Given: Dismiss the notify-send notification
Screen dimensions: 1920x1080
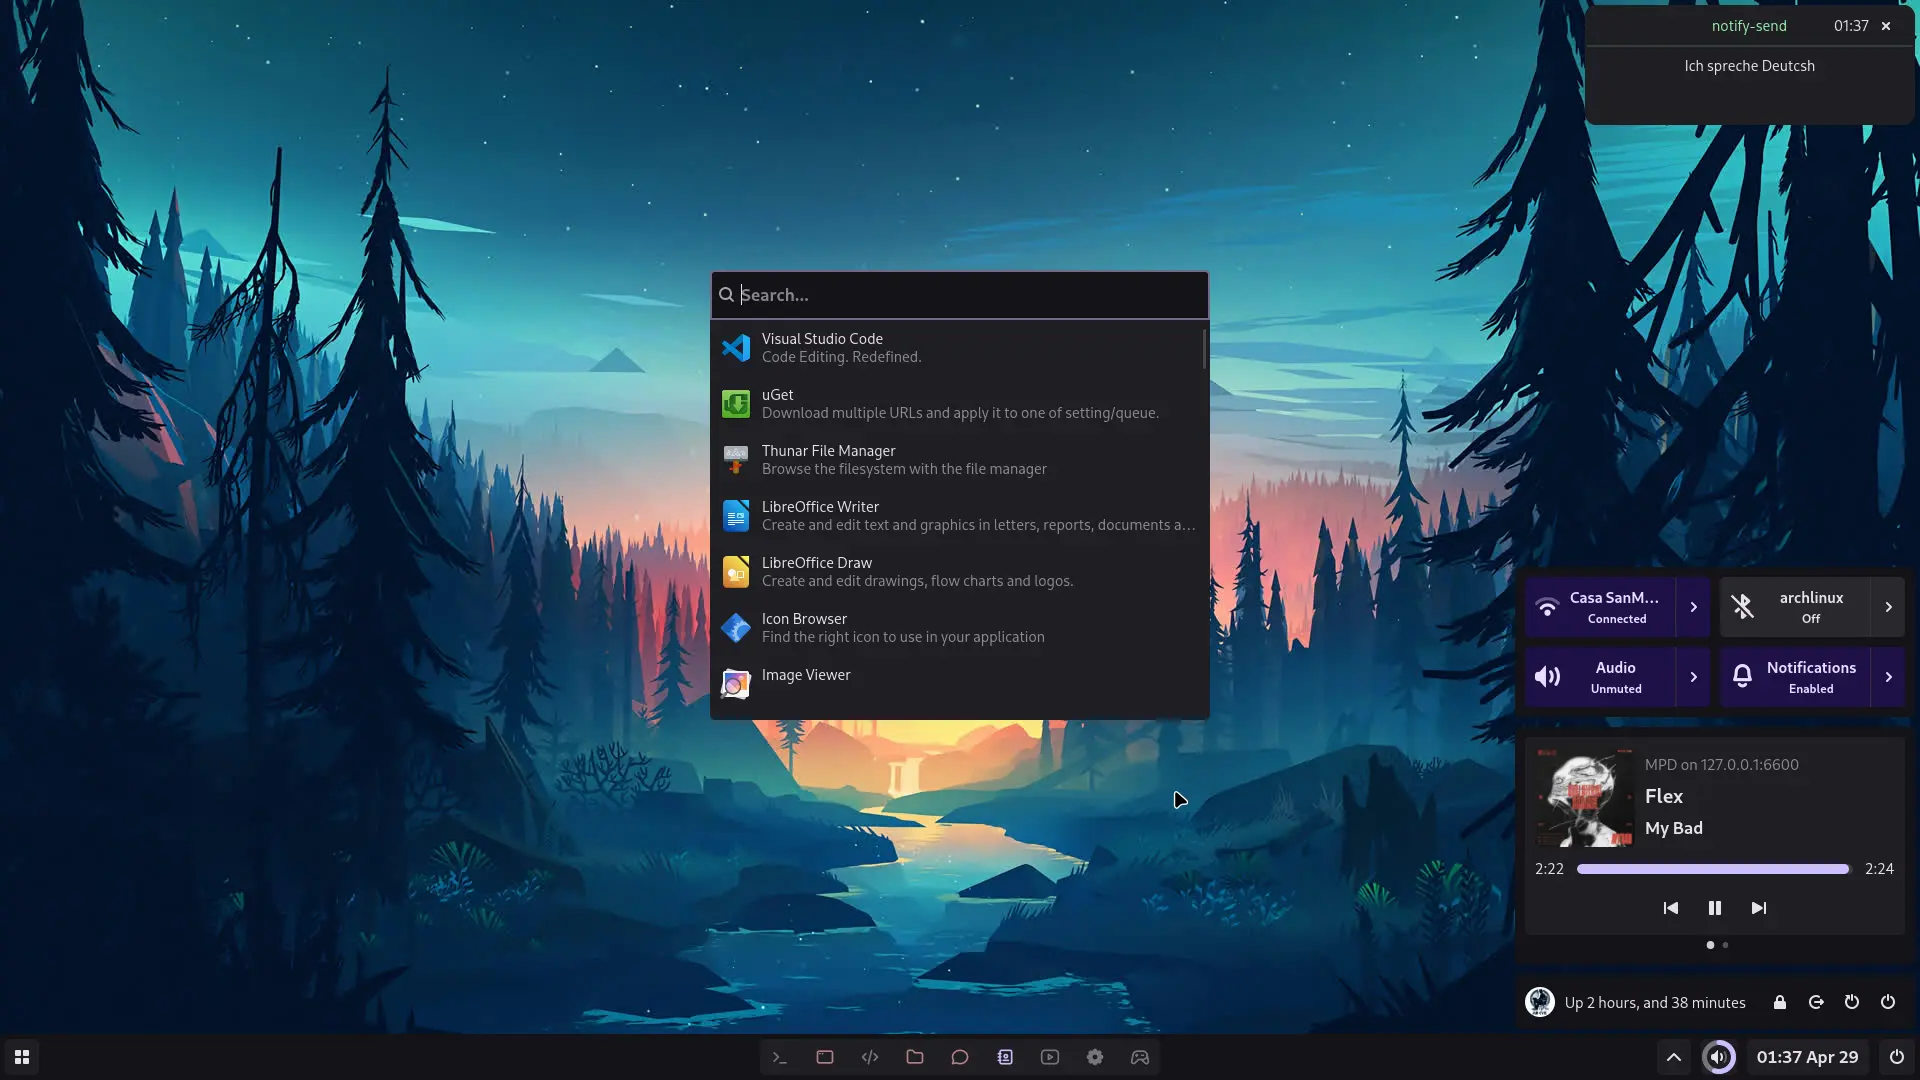Looking at the screenshot, I should tap(1885, 26).
